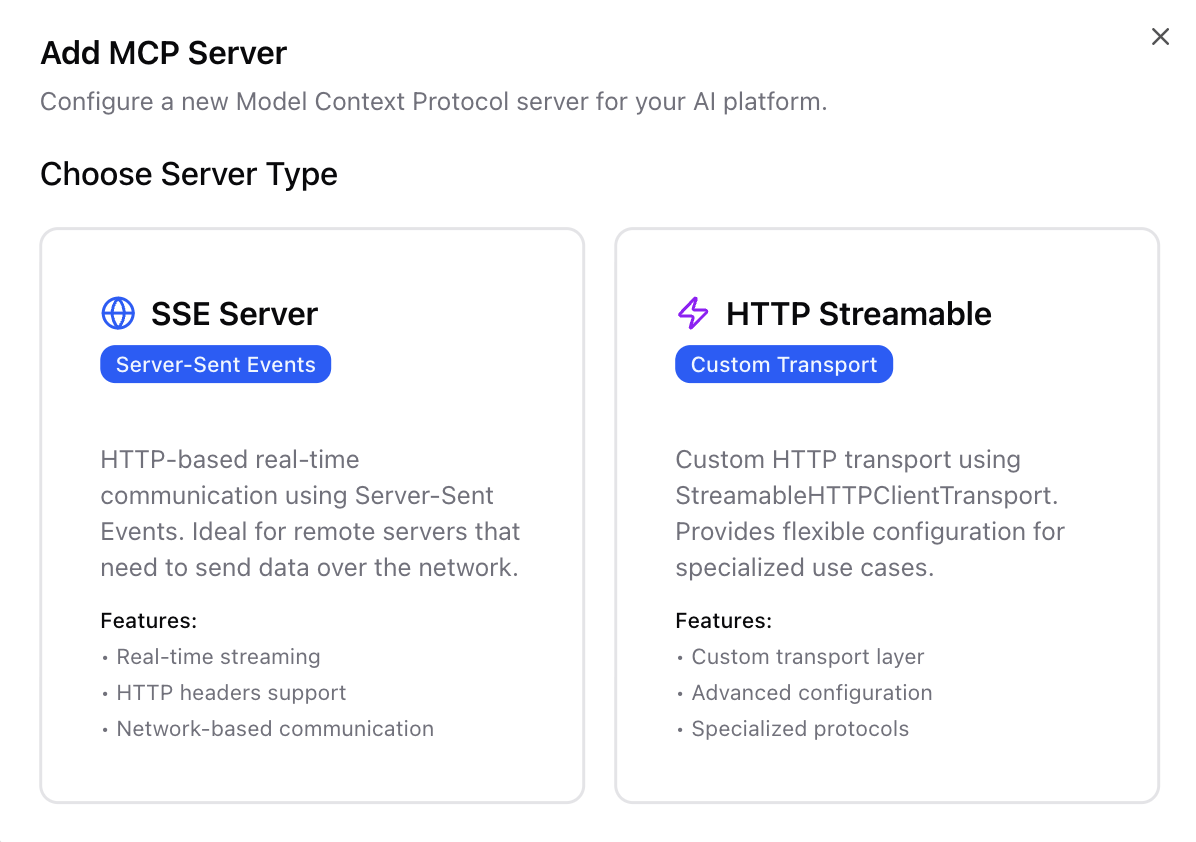Click the Specialized protocols feature item
The image size is (1196, 842).
(800, 729)
